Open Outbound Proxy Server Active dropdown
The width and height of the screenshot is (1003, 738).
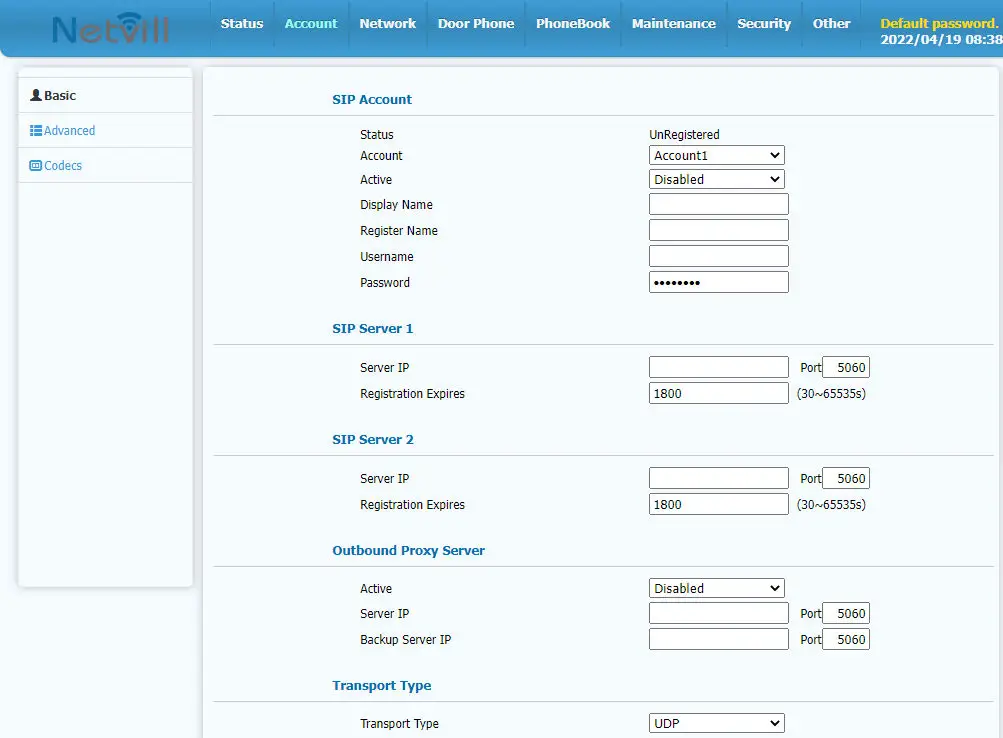click(x=716, y=588)
